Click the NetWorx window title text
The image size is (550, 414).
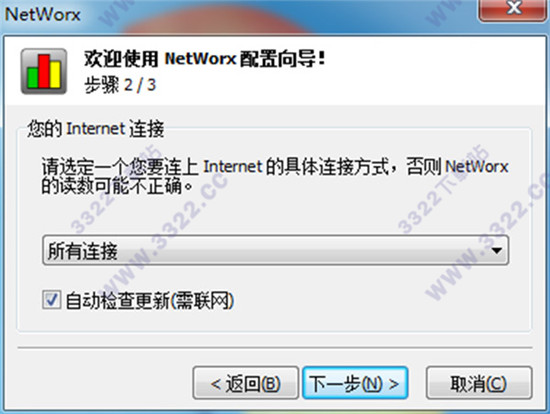click(42, 14)
